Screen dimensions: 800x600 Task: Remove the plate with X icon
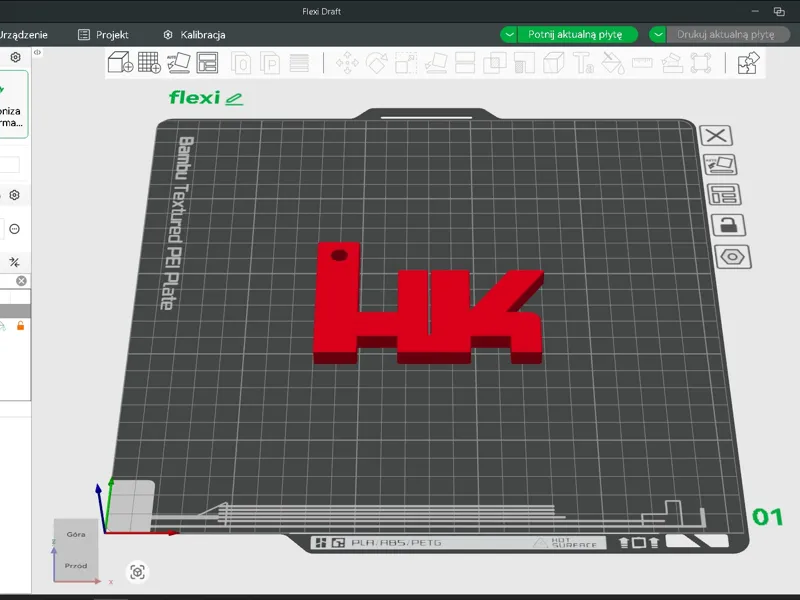click(x=716, y=136)
